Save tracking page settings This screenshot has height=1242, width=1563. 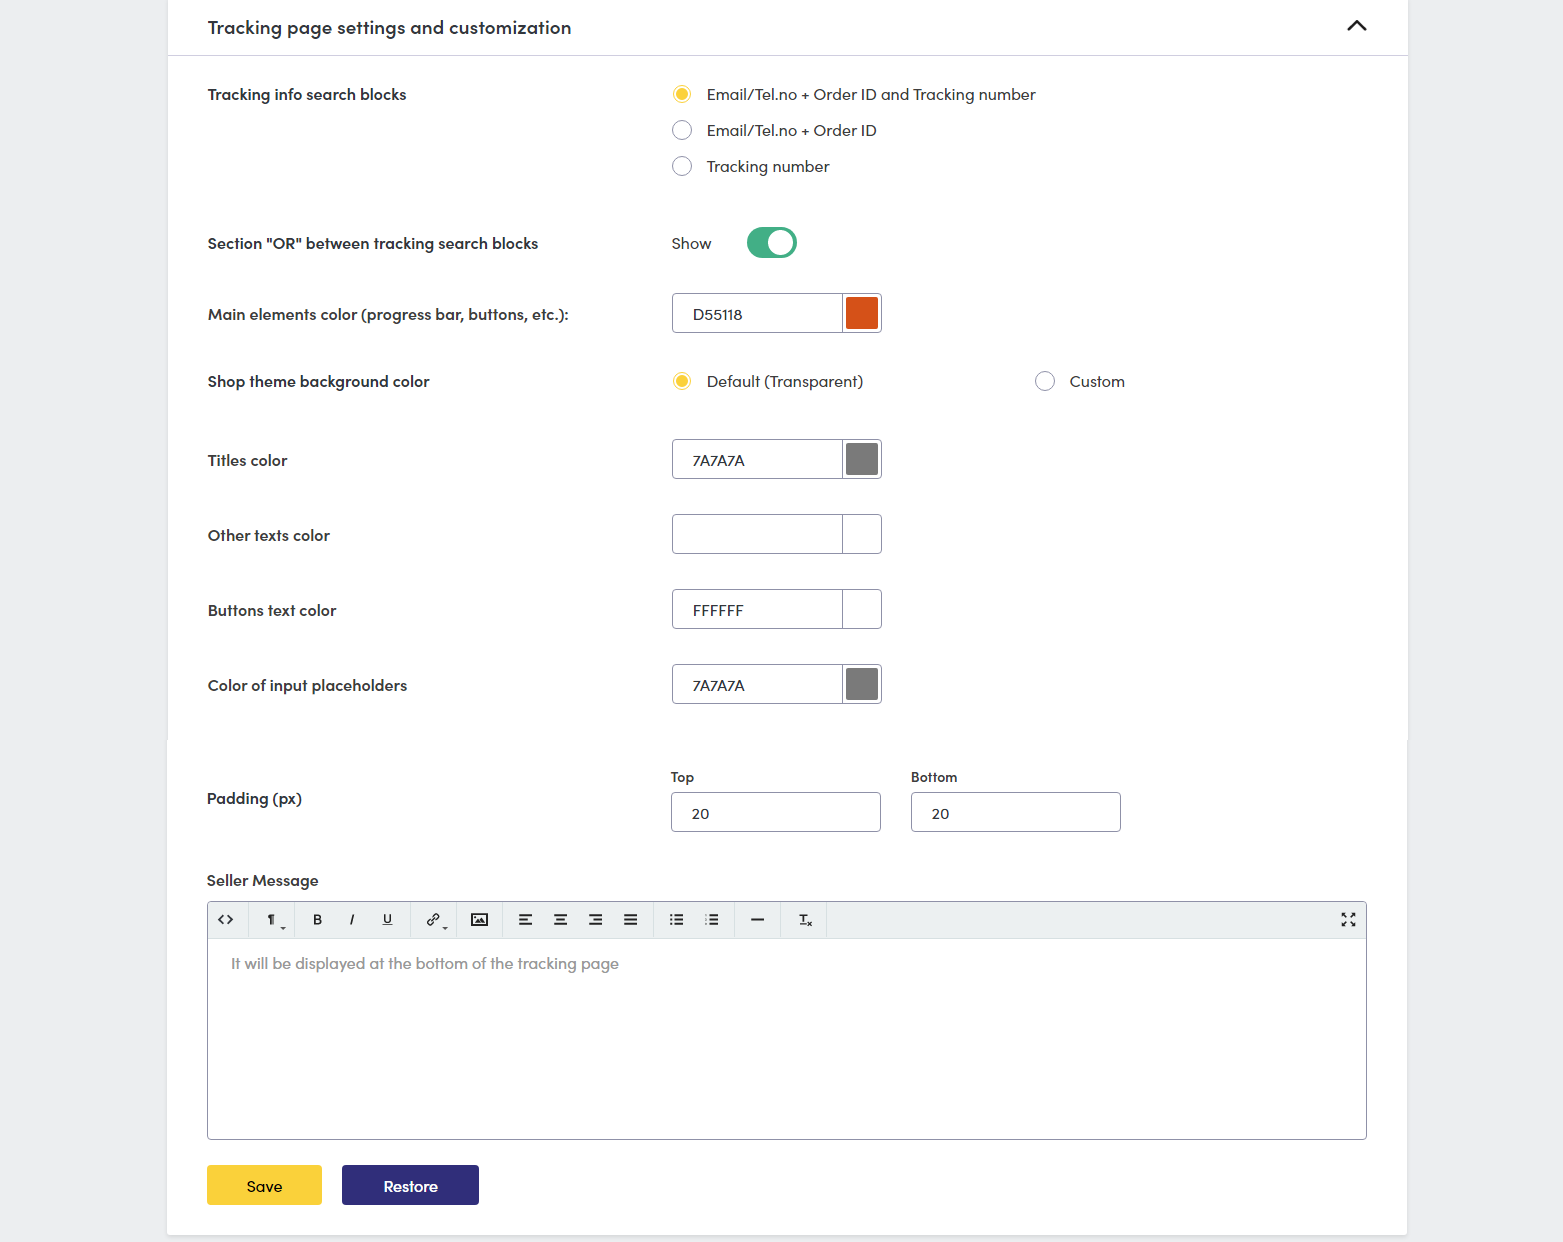[x=264, y=1185]
